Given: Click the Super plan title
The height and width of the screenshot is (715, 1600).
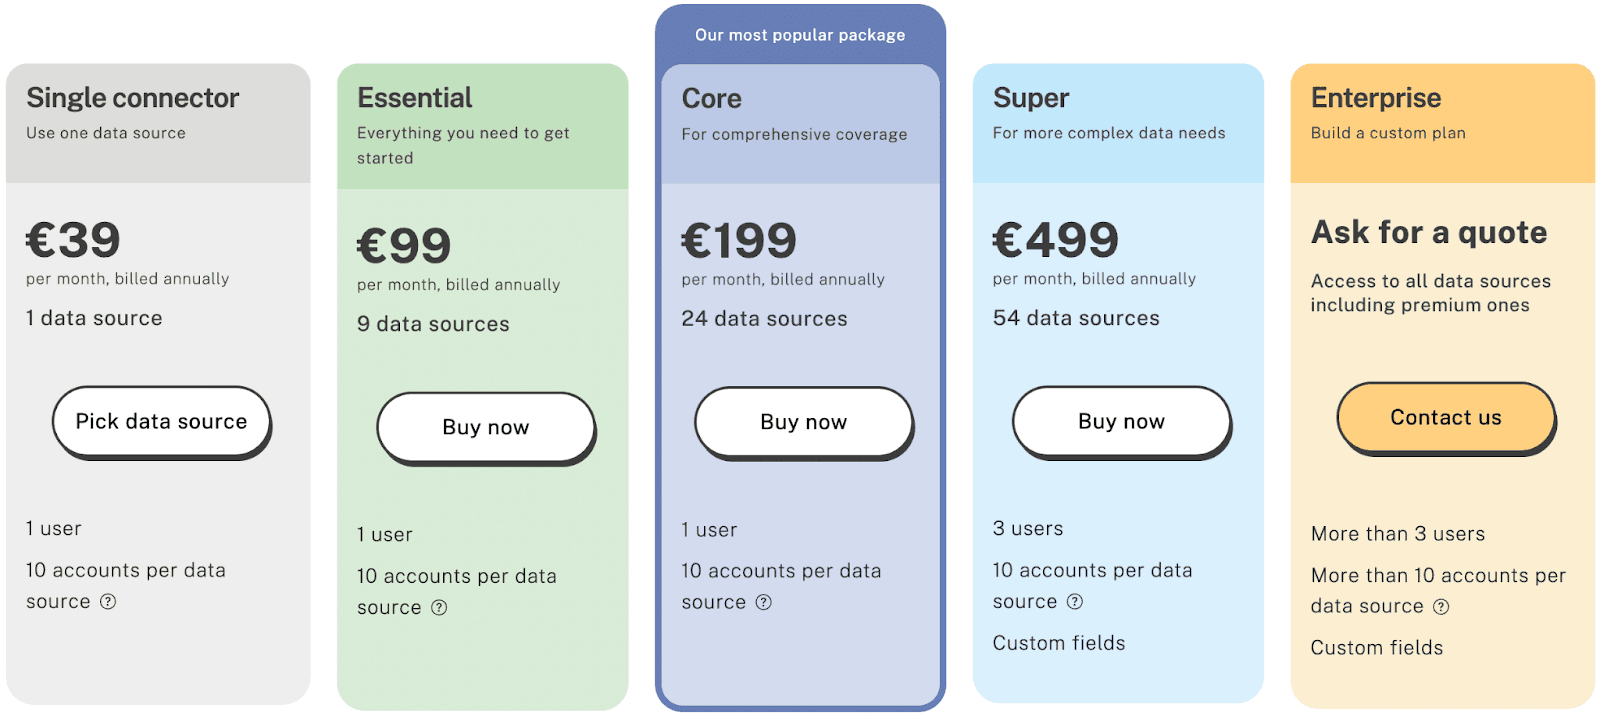Looking at the screenshot, I should 1031,98.
